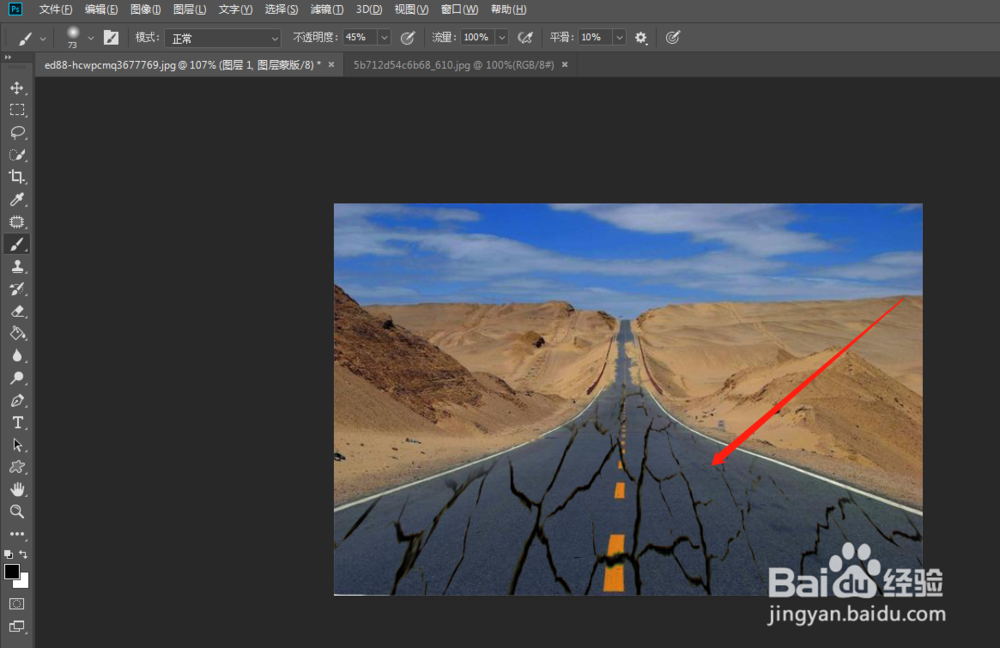
Task: Open the Edit Toolbar three-dots button
Action: click(17, 534)
